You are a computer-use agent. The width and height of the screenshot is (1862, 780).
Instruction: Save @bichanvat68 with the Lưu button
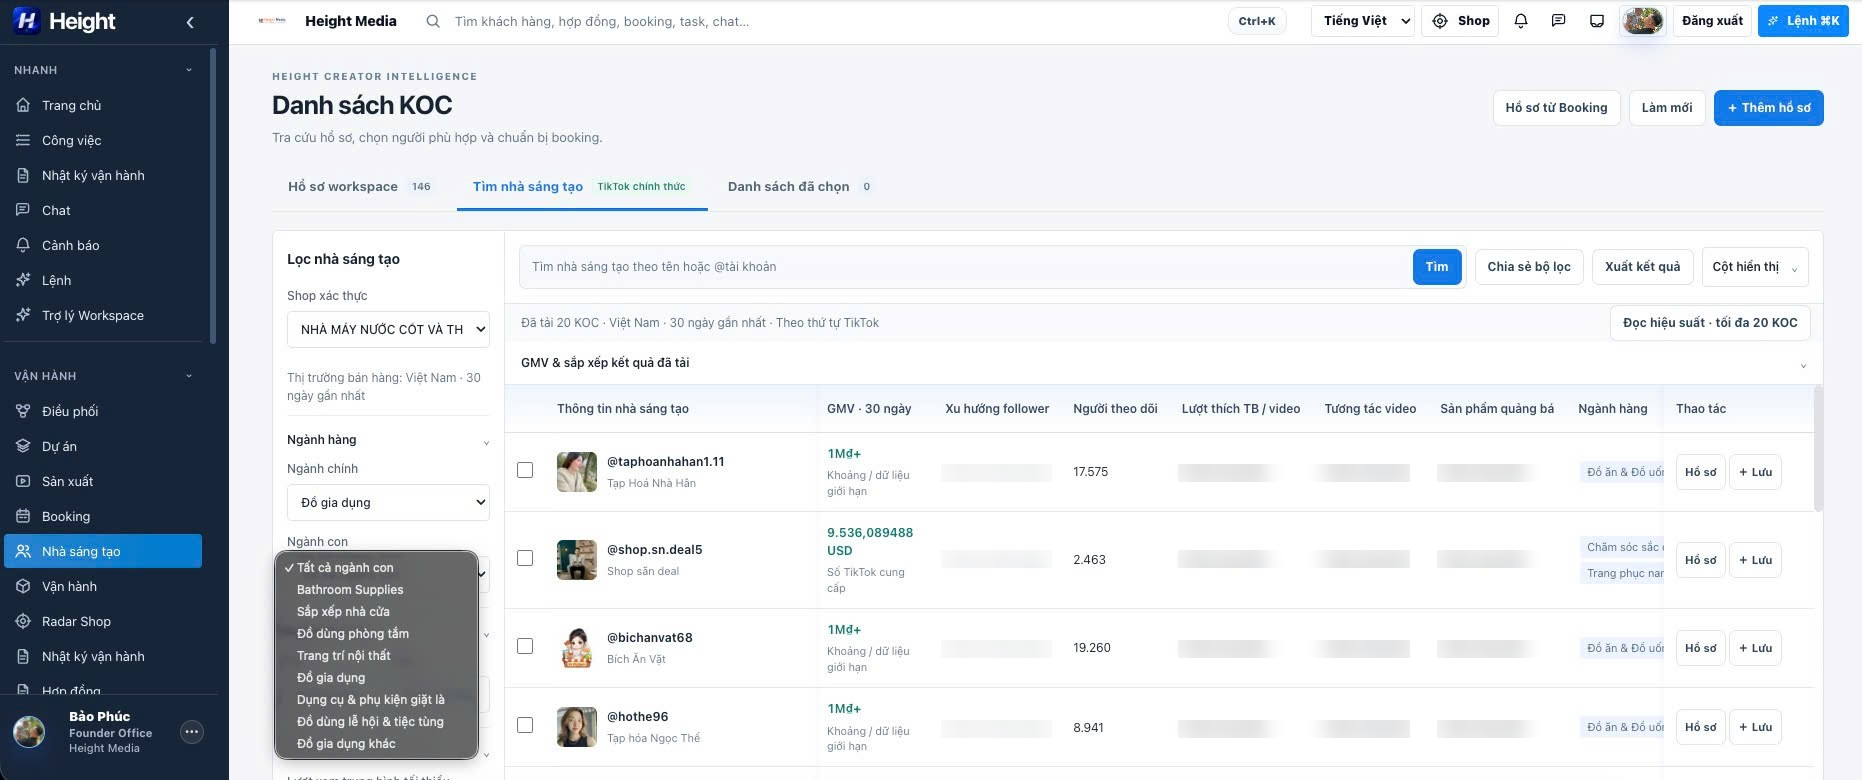(x=1755, y=648)
